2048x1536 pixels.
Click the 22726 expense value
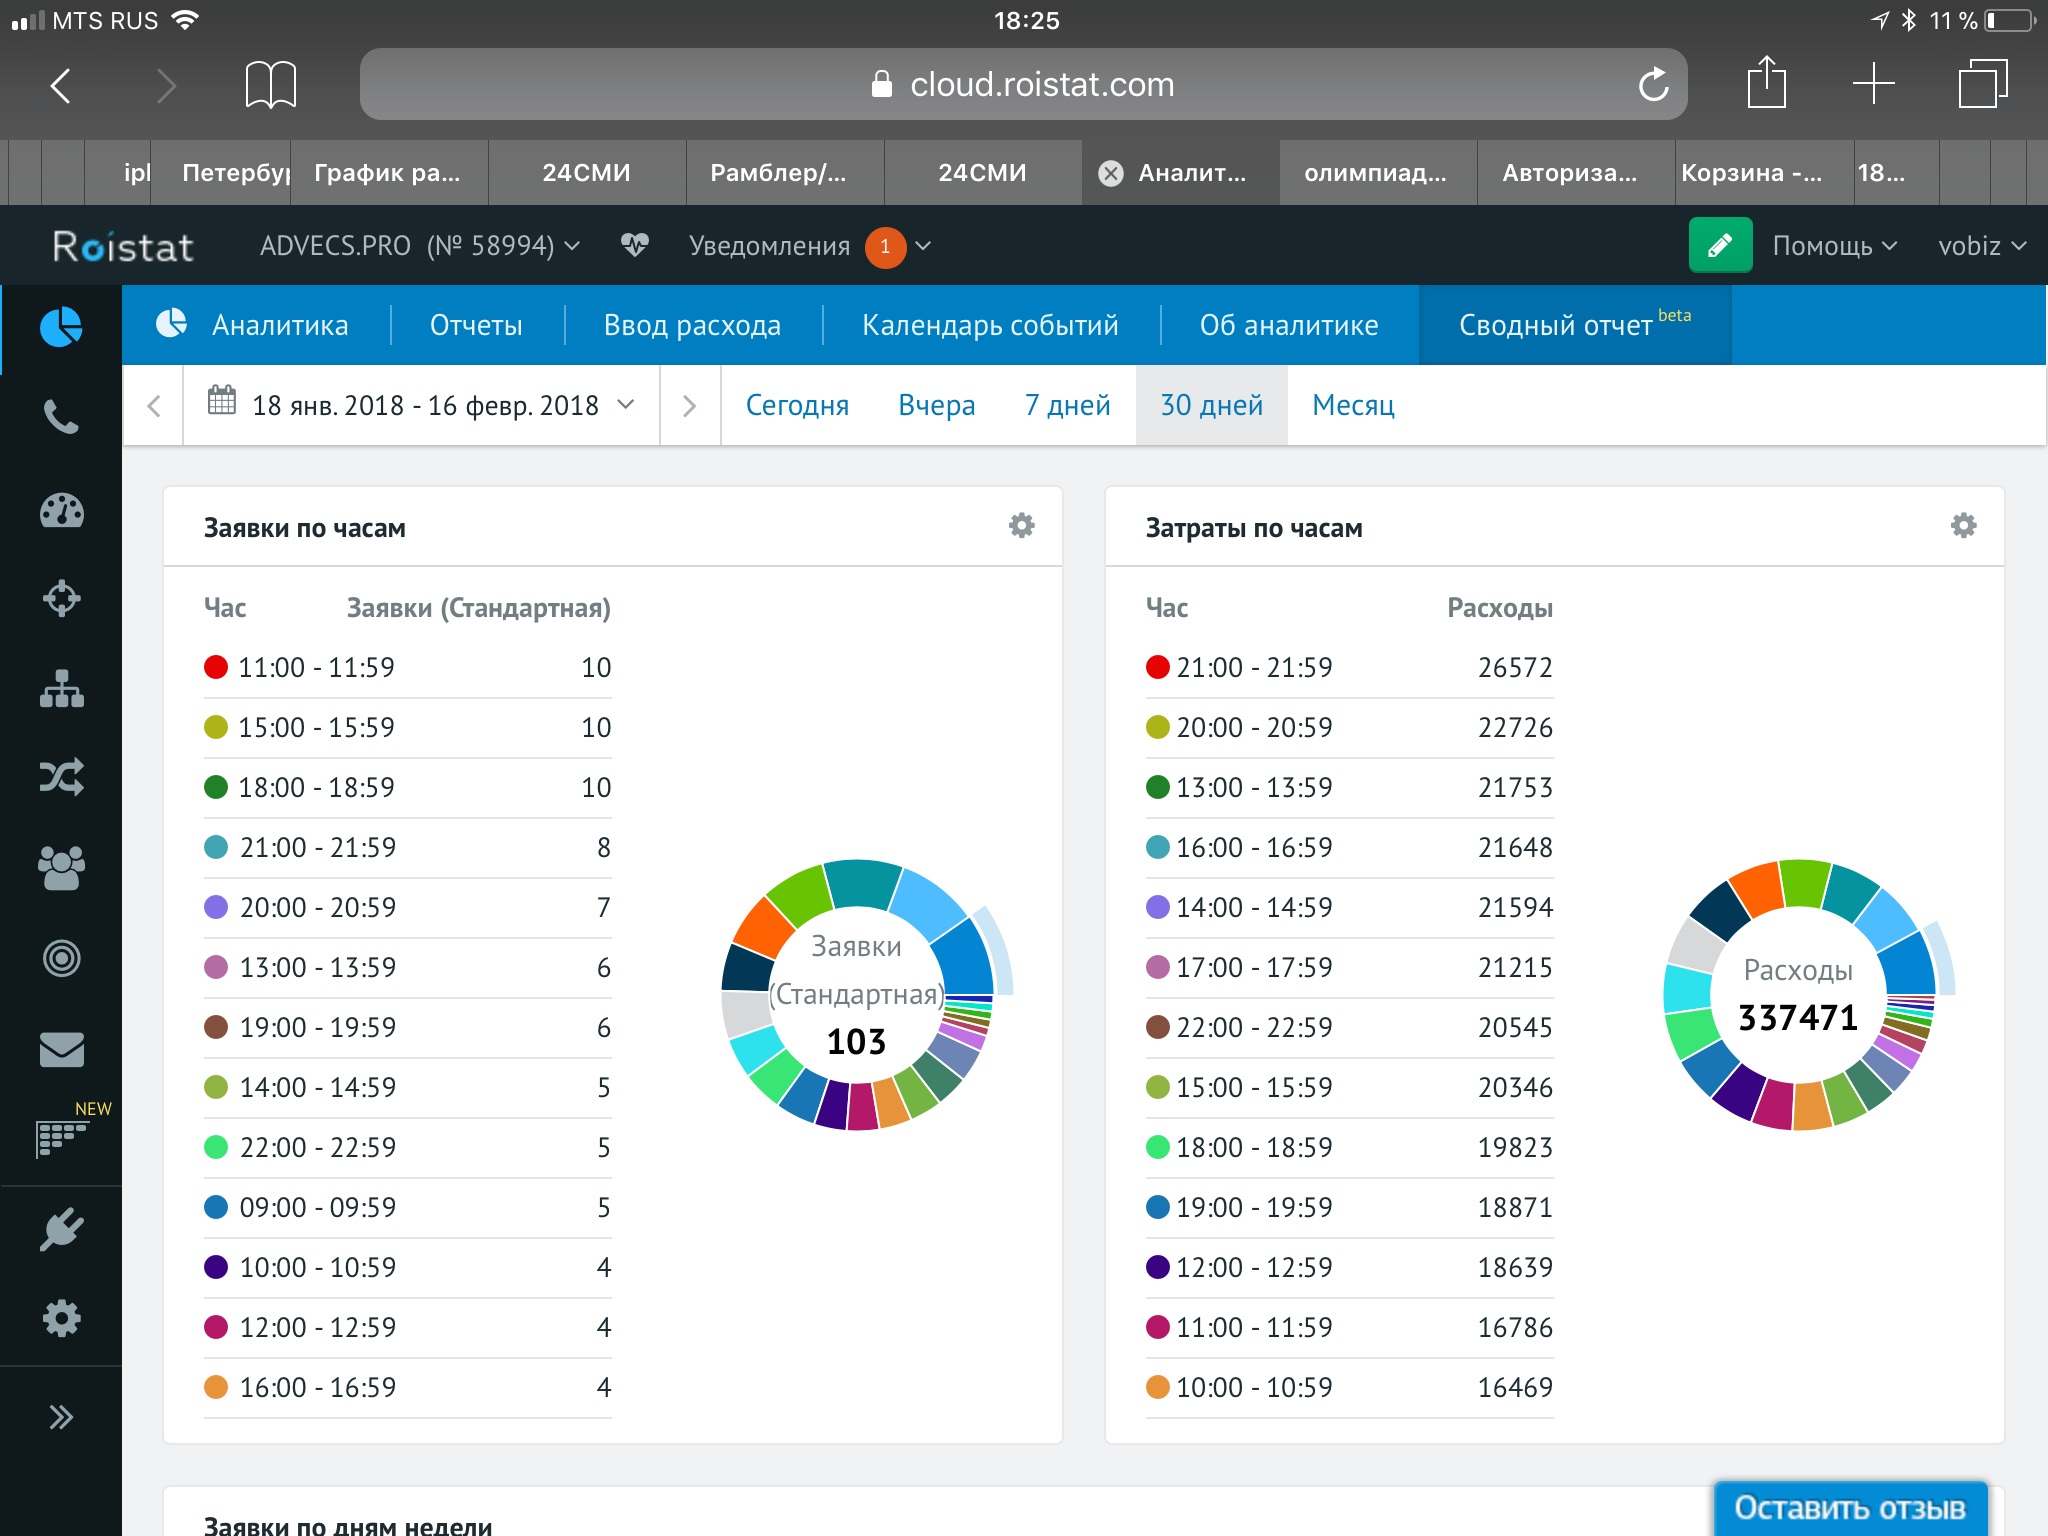click(x=1515, y=727)
